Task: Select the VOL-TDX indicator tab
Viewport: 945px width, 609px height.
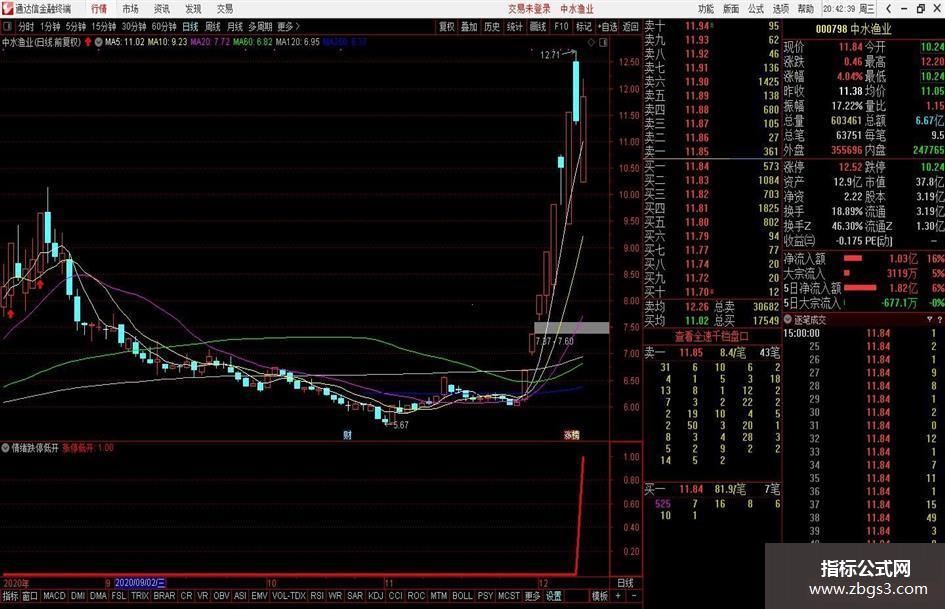Action: pyautogui.click(x=289, y=596)
